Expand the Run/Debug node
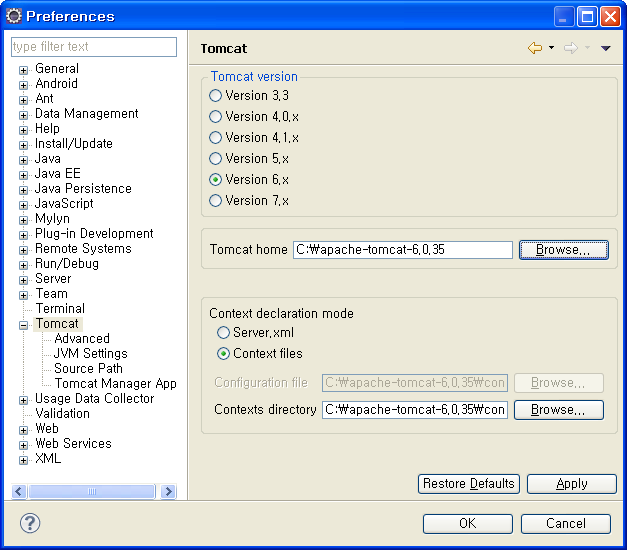The height and width of the screenshot is (550, 627). pos(24,265)
